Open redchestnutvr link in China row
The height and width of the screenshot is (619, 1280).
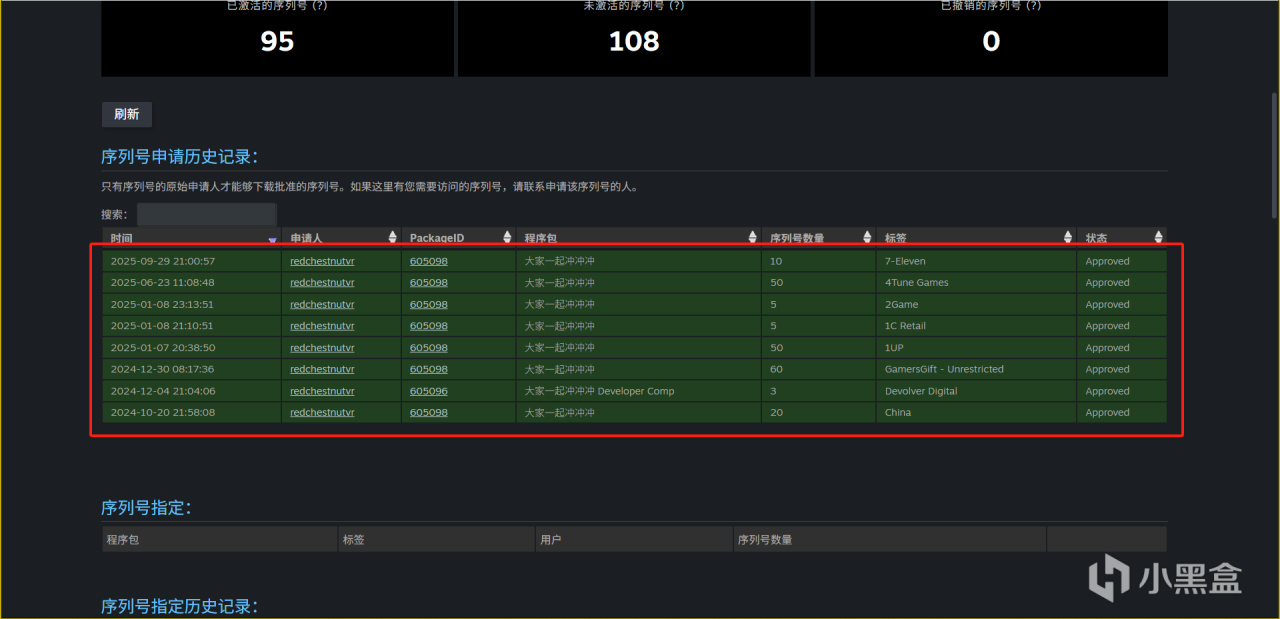pos(322,412)
